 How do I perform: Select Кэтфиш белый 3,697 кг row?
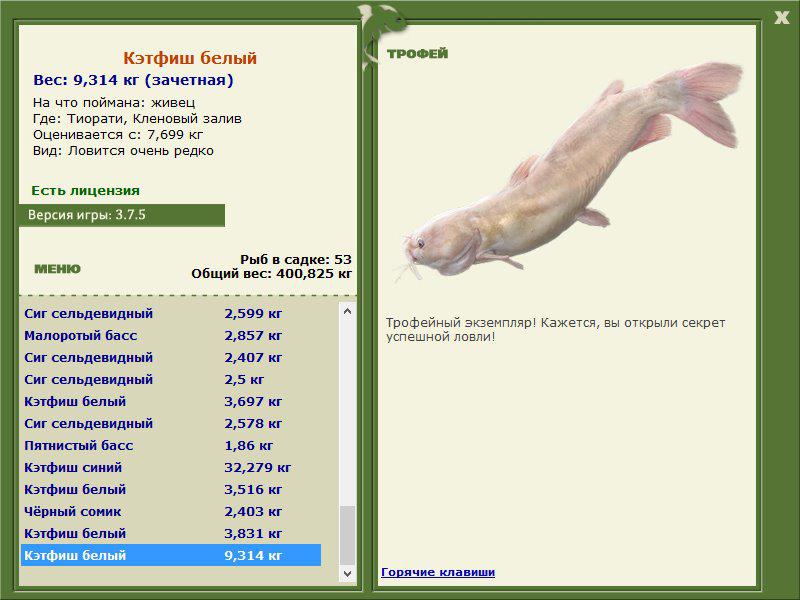[x=171, y=401]
